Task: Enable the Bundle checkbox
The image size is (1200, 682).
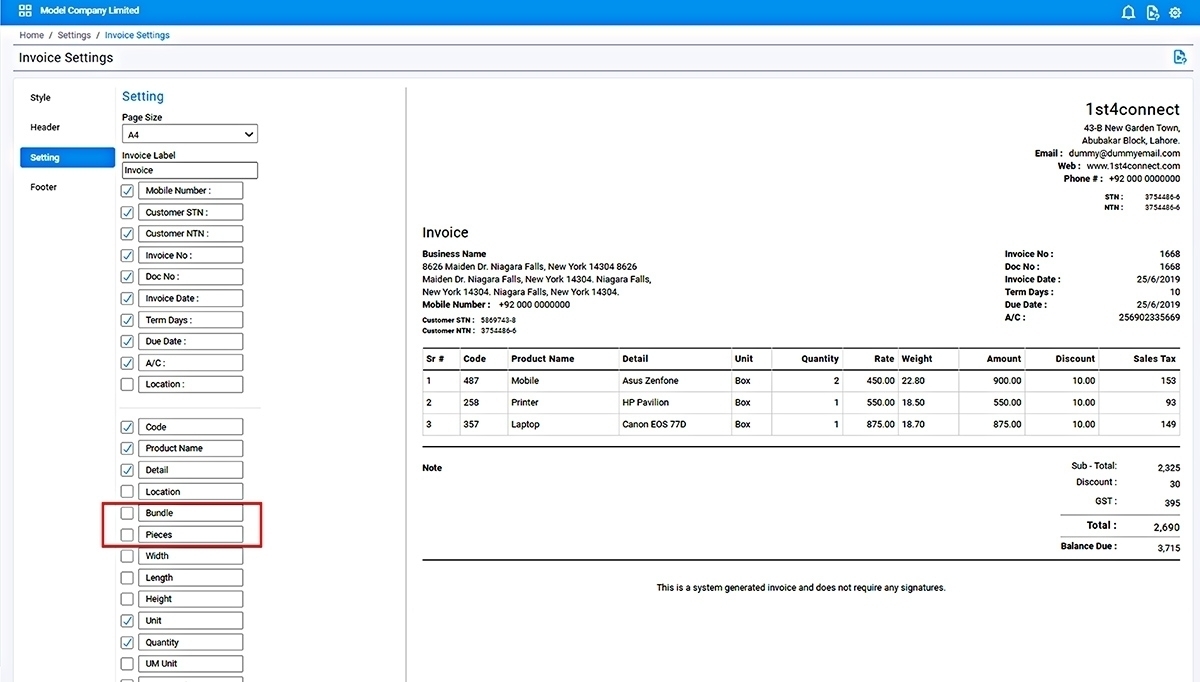Action: tap(127, 513)
